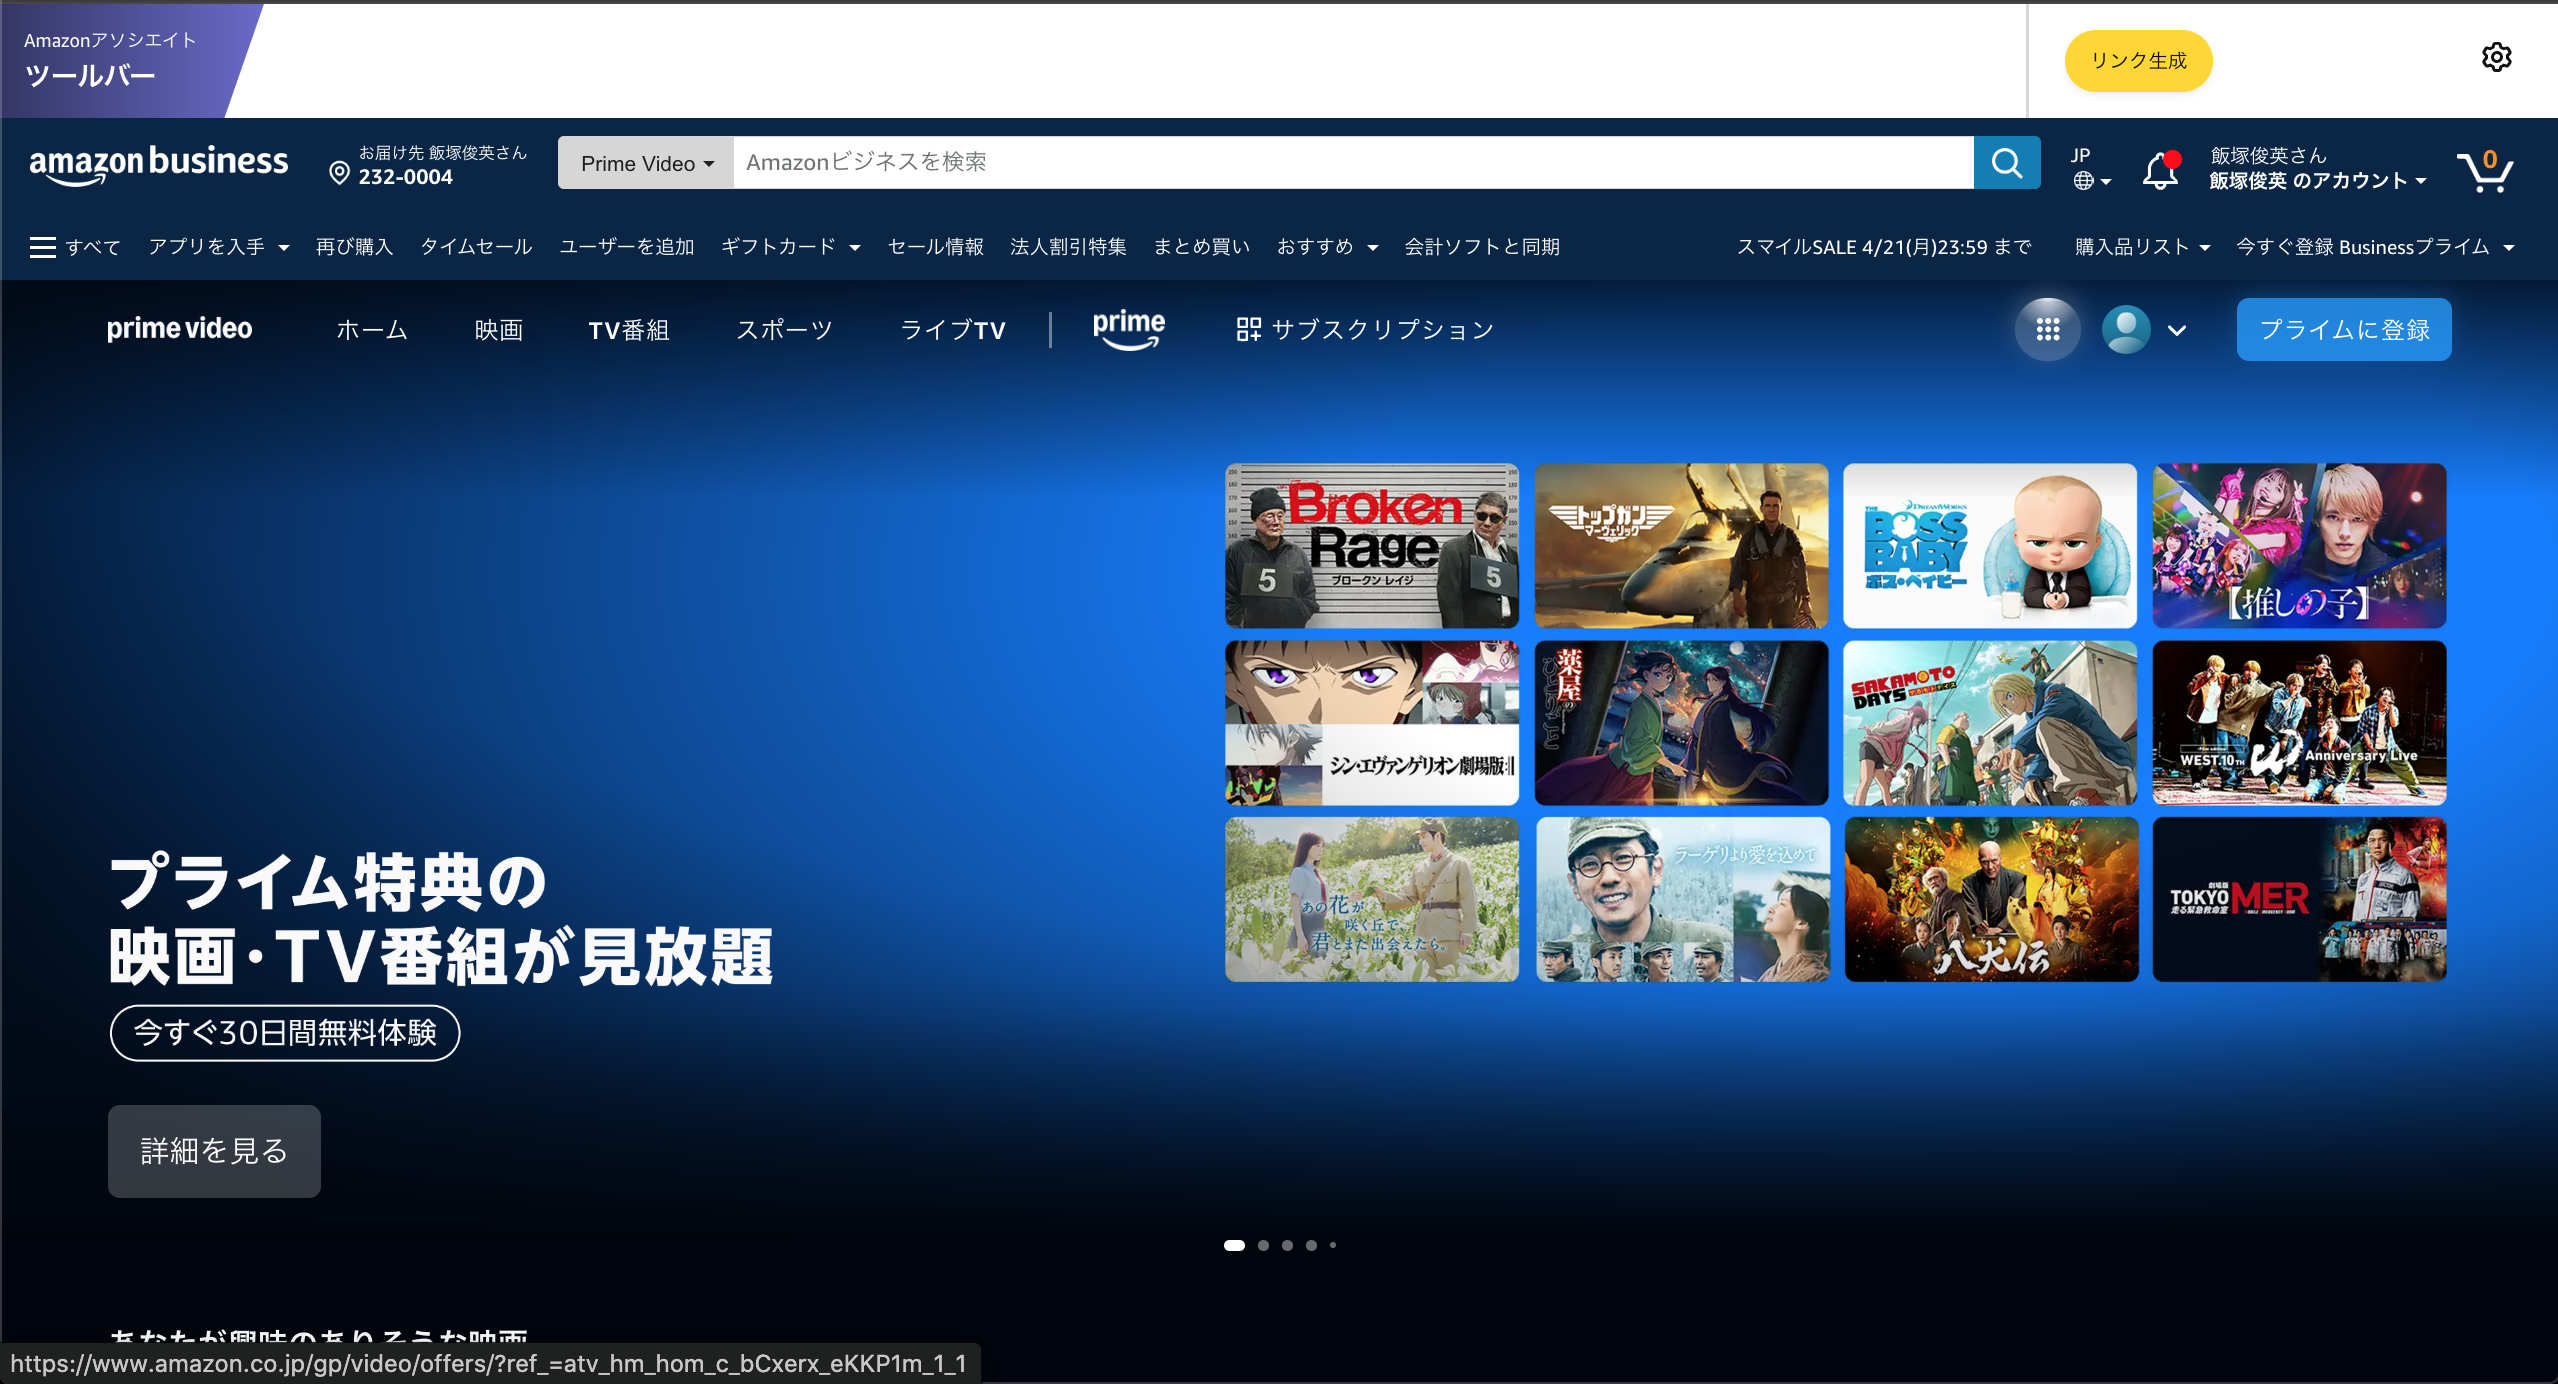Open the ライブTV tab

point(953,330)
